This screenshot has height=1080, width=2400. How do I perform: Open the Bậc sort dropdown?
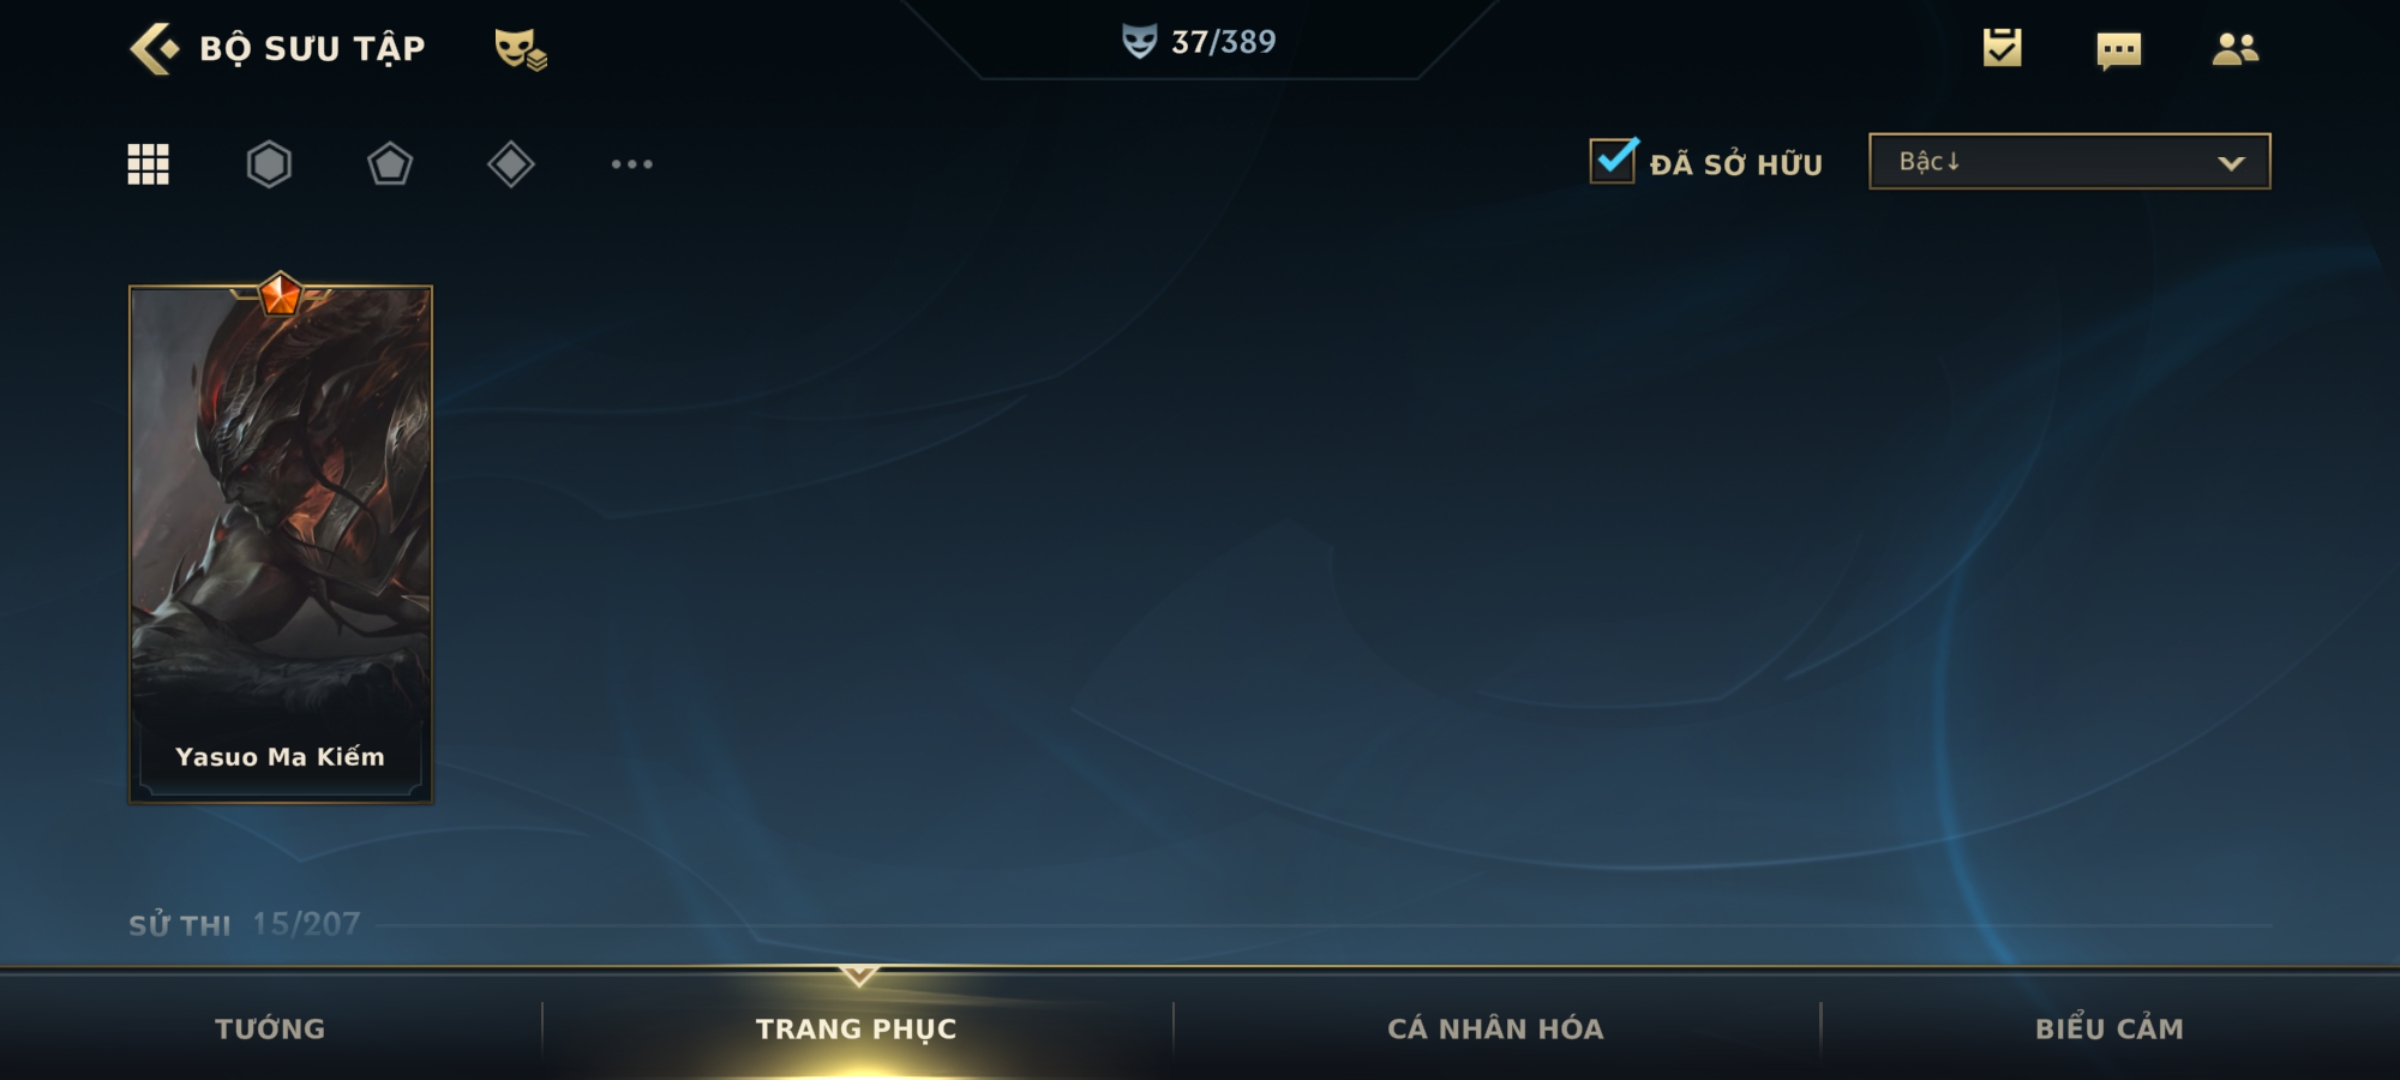(x=2070, y=161)
